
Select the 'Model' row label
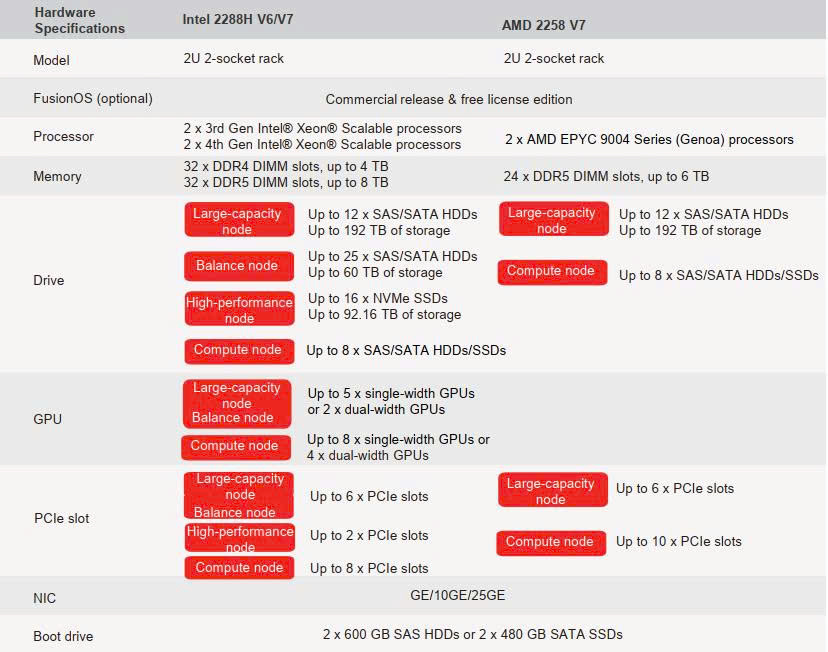(x=51, y=60)
